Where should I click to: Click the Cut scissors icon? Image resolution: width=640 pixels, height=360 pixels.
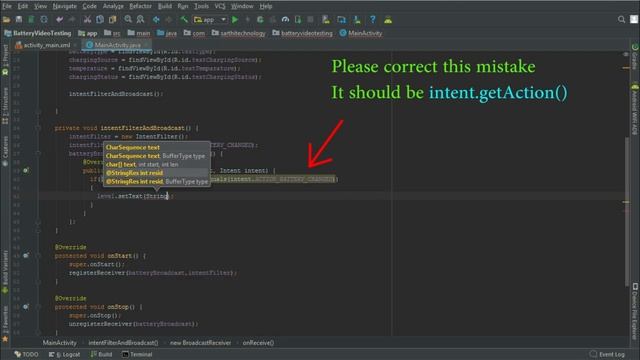(87, 20)
